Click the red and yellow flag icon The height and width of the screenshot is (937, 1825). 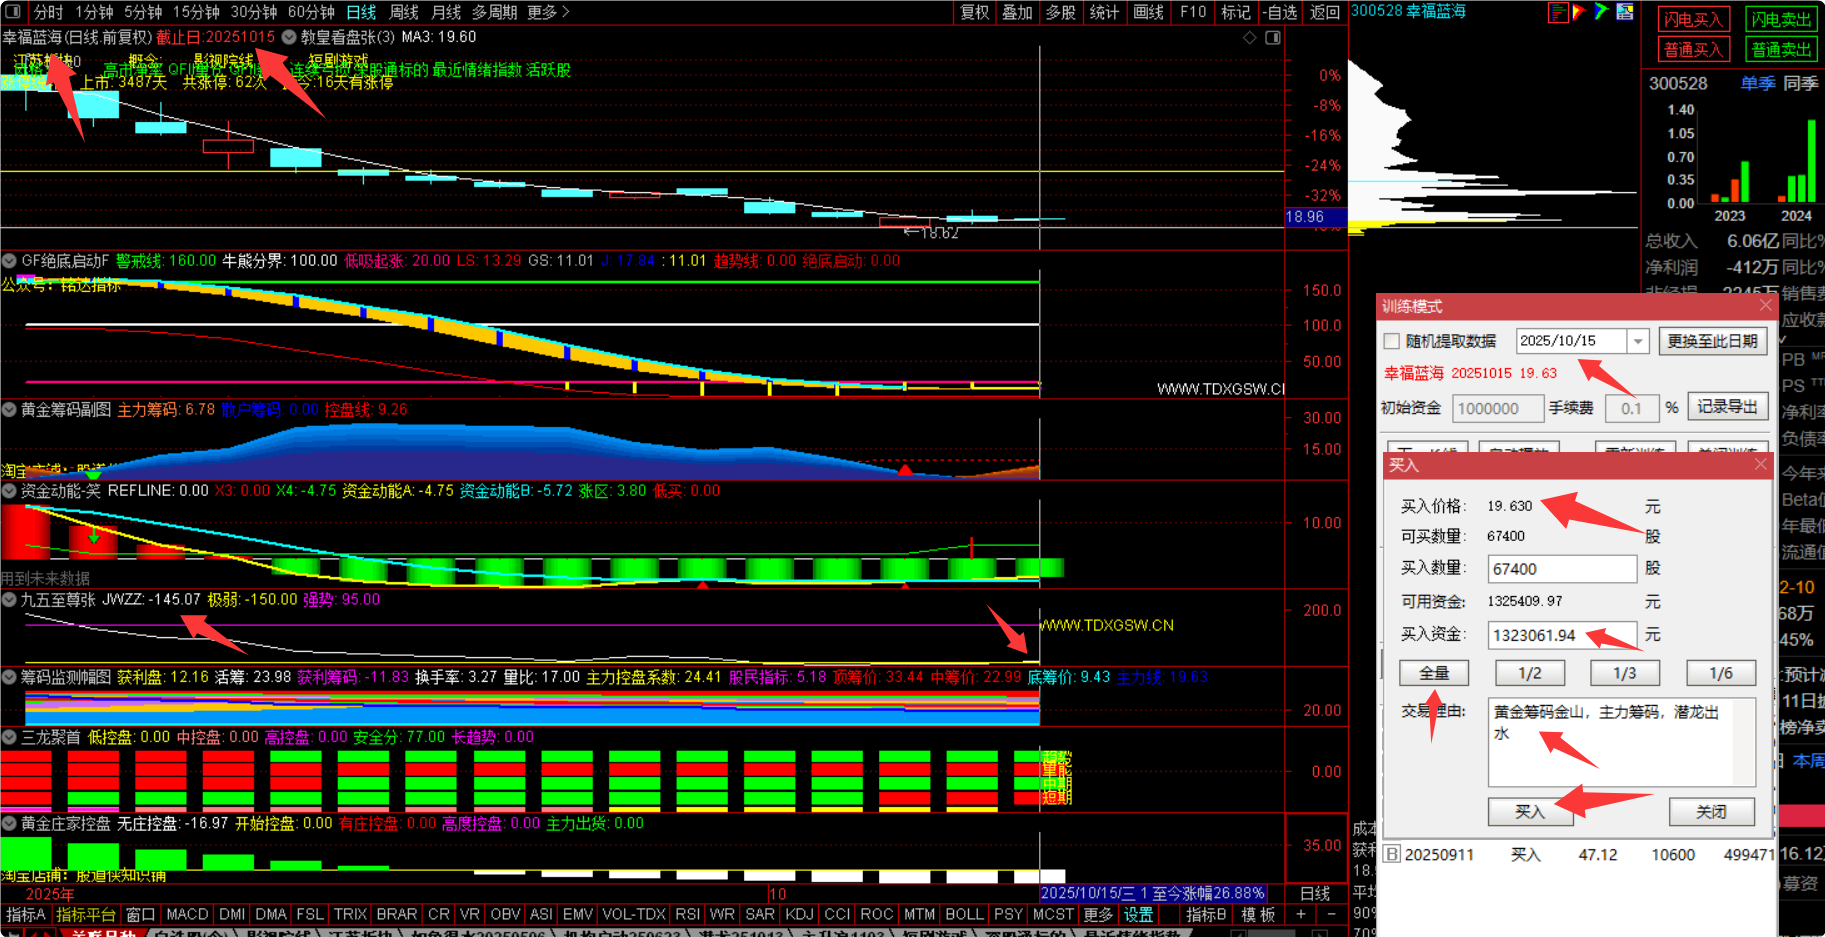click(x=1579, y=12)
